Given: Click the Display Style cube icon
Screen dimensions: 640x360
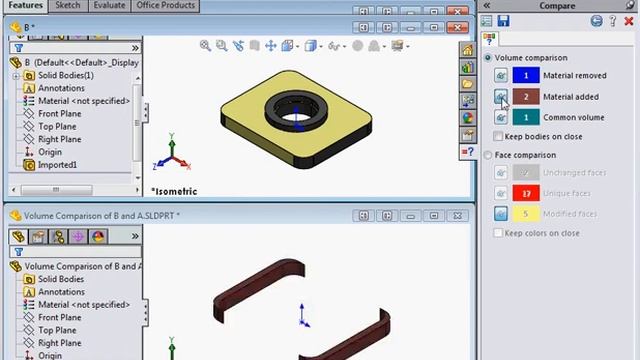Looking at the screenshot, I should click(311, 46).
